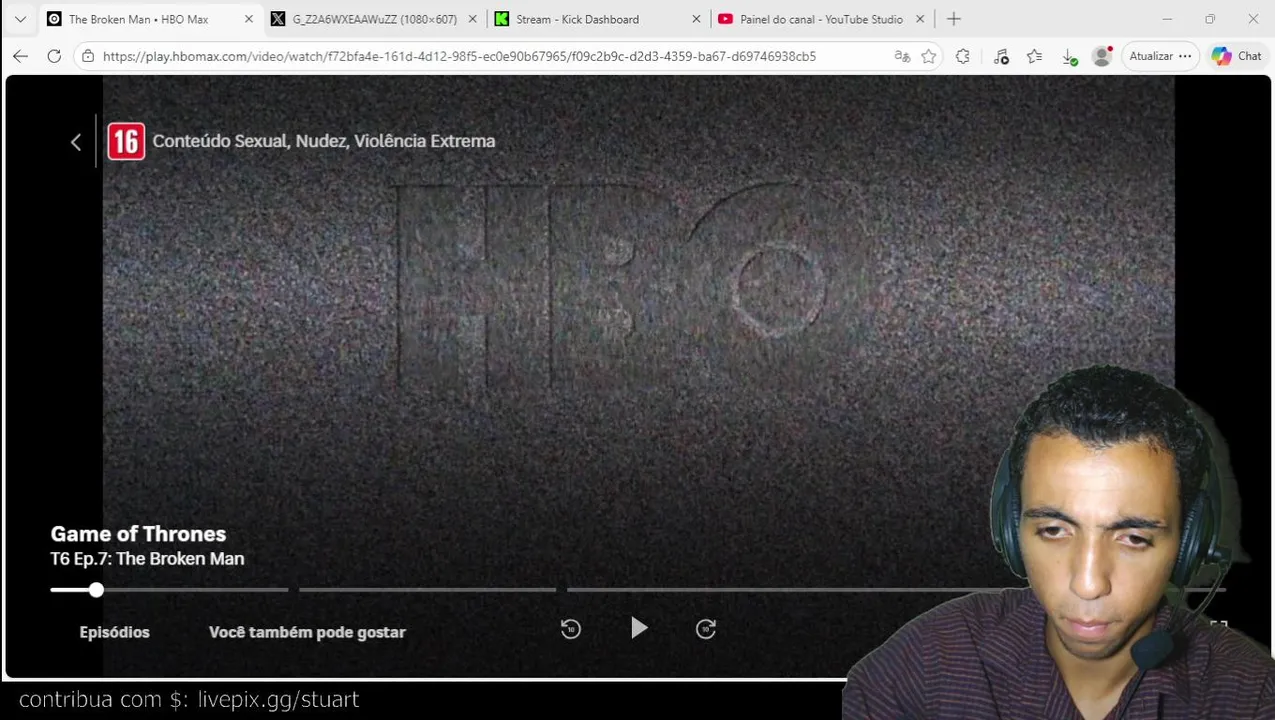Open the browser profile avatar
Viewport: 1275px width, 720px height.
pyautogui.click(x=1102, y=56)
